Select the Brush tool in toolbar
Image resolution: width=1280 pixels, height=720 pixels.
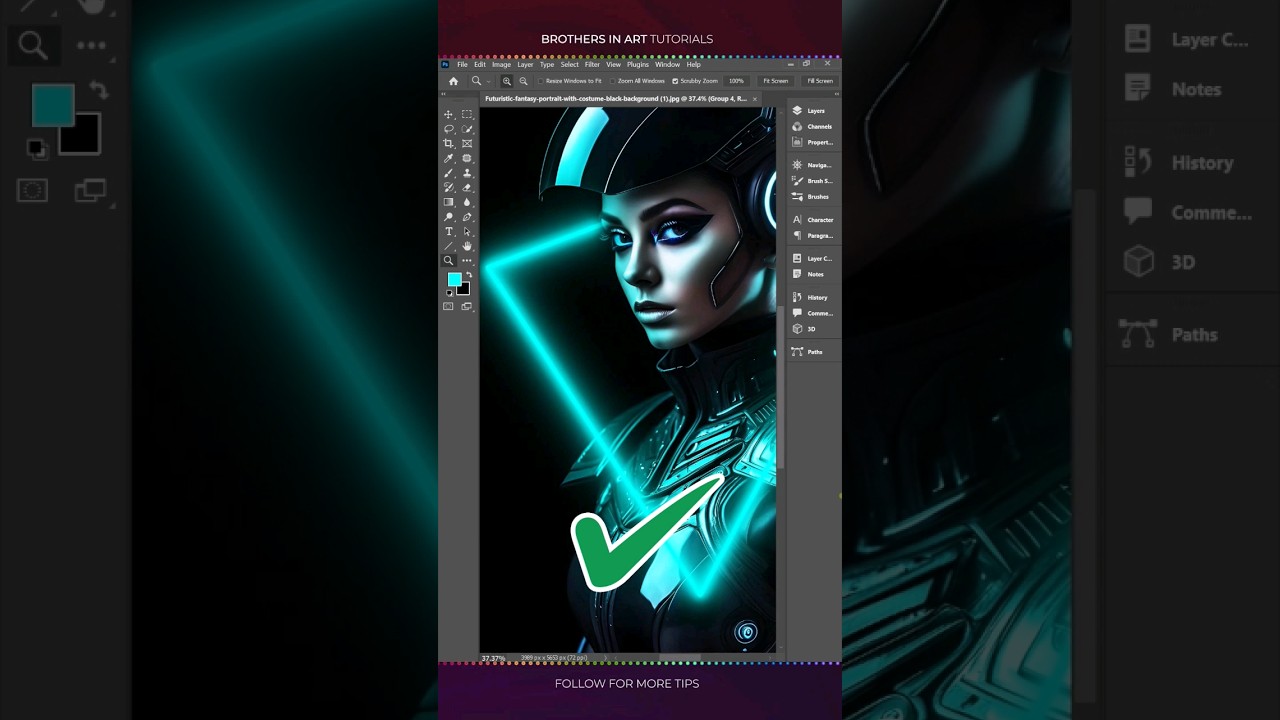click(449, 173)
